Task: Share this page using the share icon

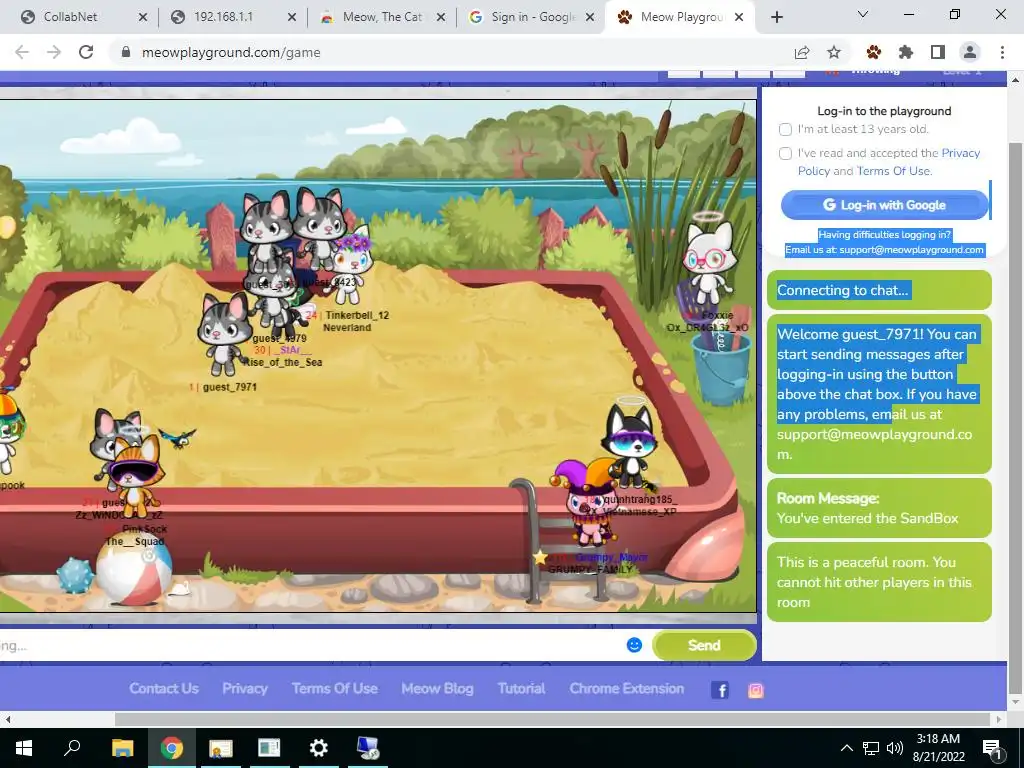Action: pyautogui.click(x=802, y=52)
